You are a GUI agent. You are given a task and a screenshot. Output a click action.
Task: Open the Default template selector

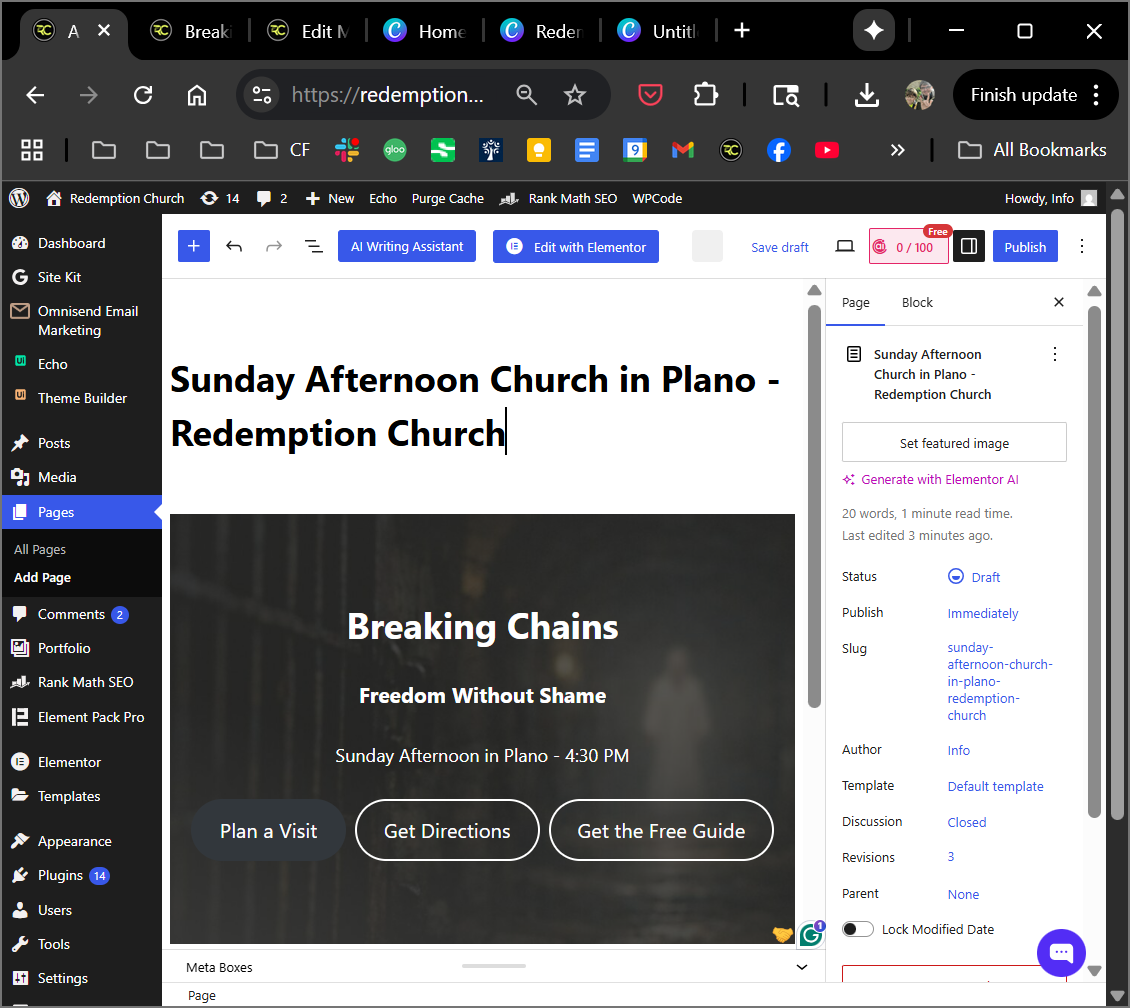click(995, 786)
